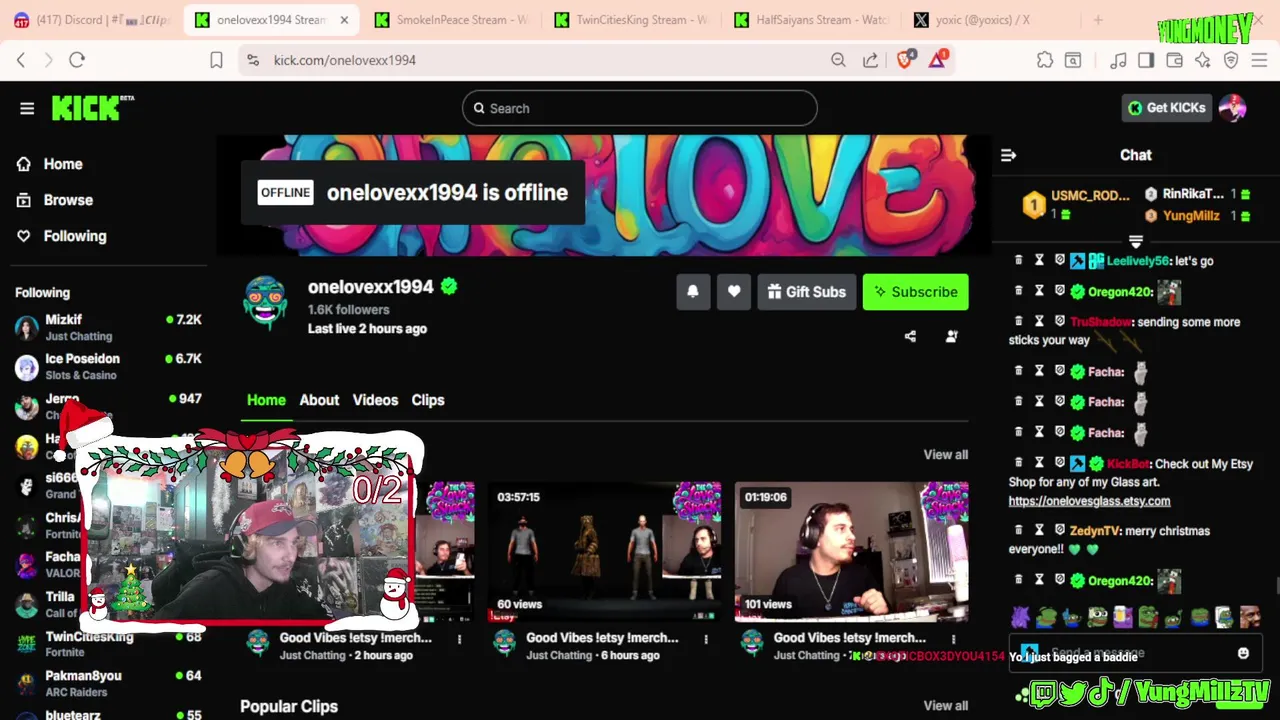Open the 03:57:15 video thumbnail
1280x720 pixels.
605,552
